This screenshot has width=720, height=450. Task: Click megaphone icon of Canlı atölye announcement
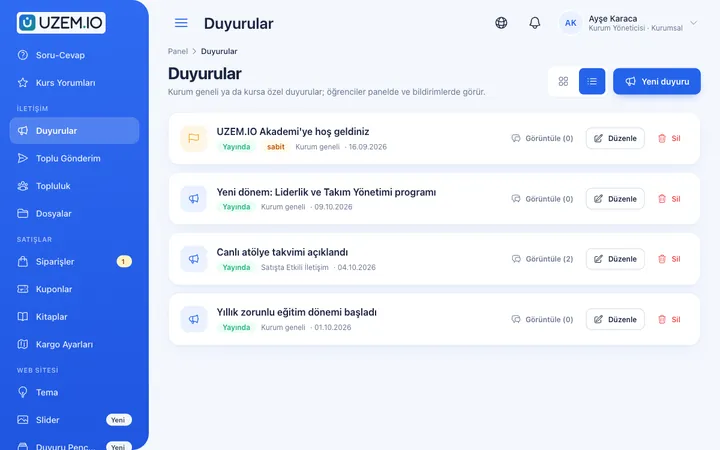(194, 259)
